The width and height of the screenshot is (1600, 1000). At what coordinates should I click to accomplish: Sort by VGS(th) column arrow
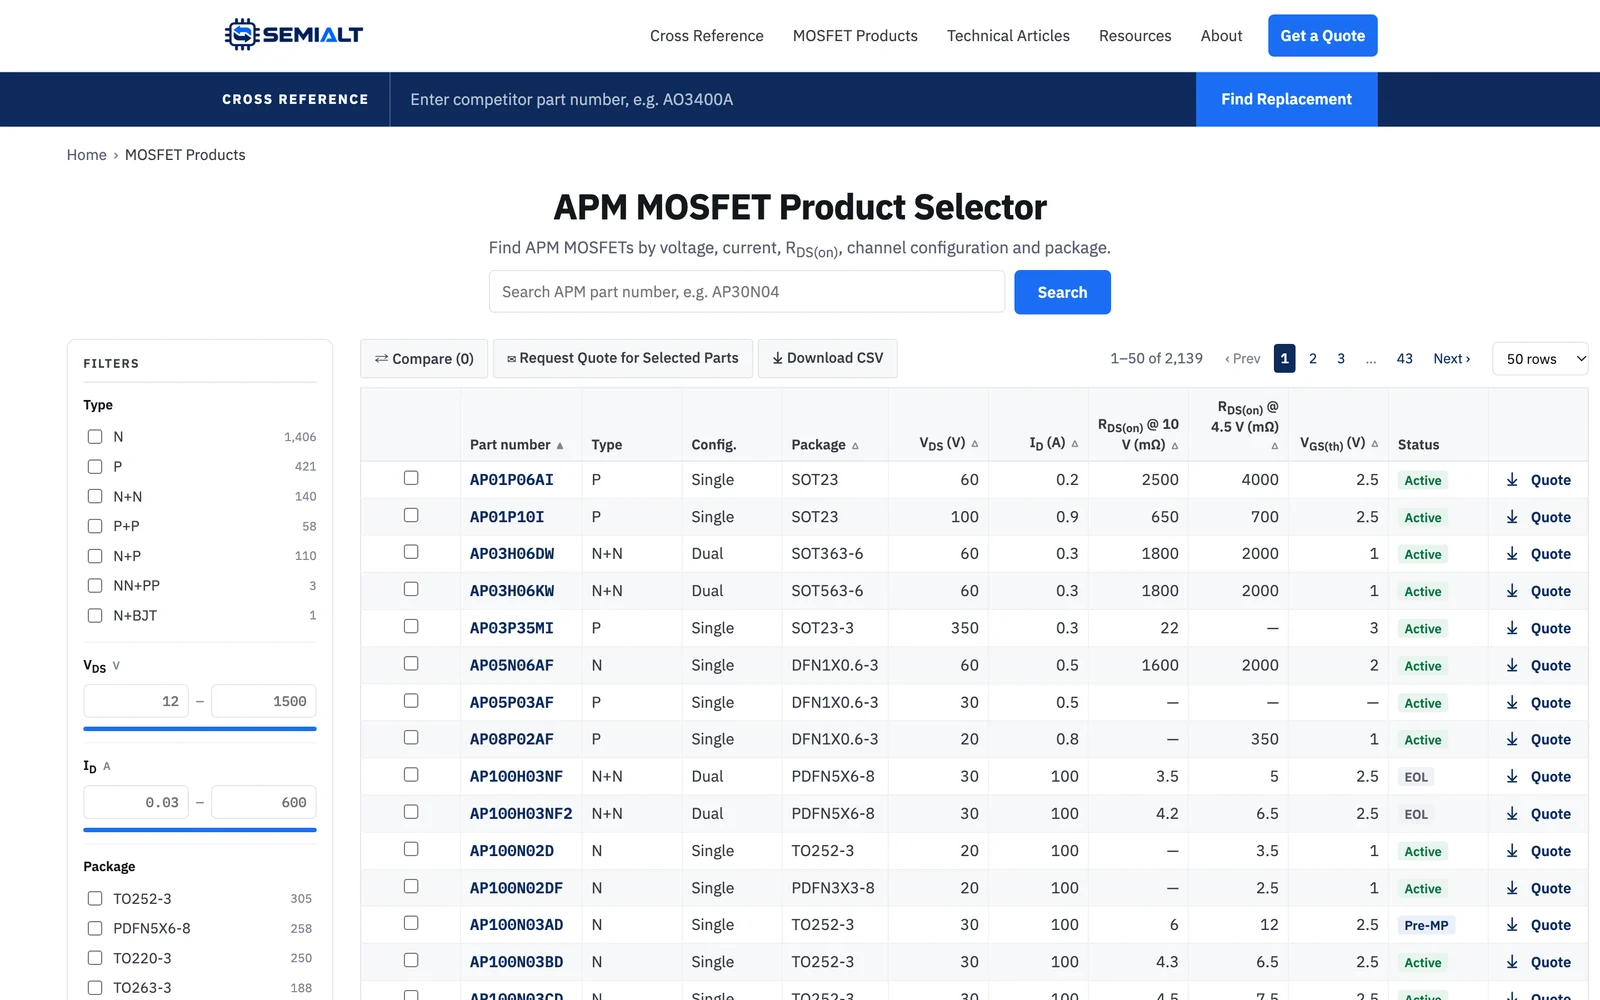point(1375,444)
